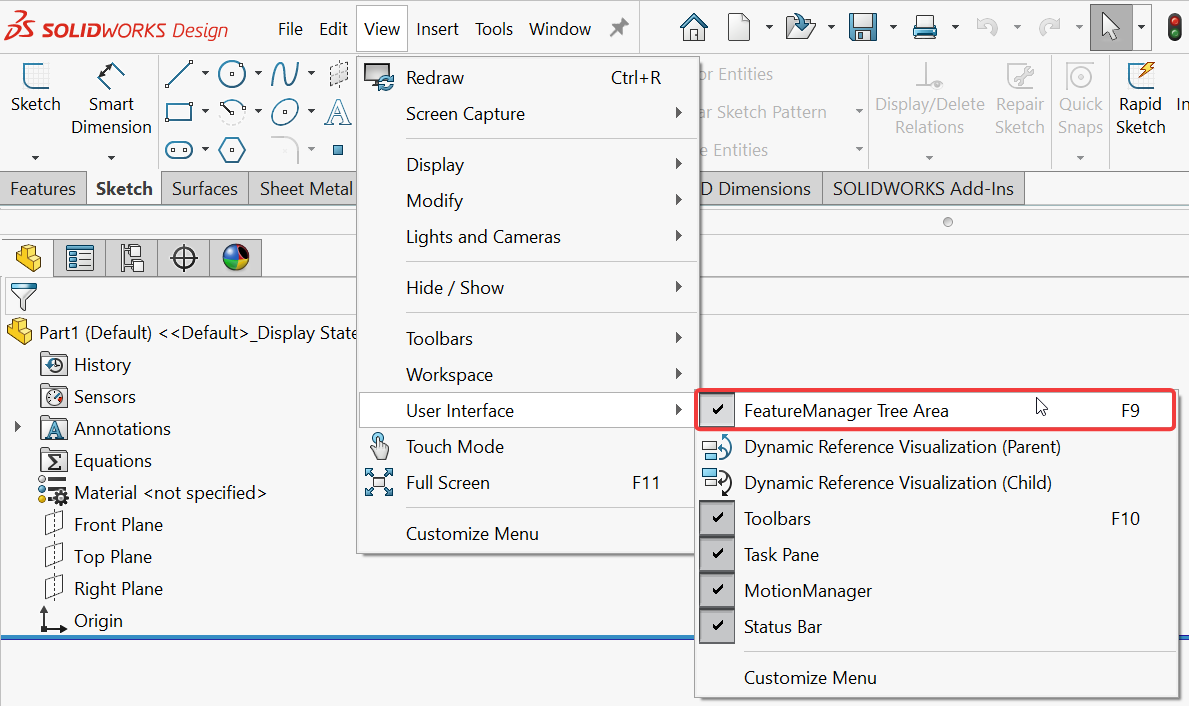Select the Line sketch tool

click(179, 74)
